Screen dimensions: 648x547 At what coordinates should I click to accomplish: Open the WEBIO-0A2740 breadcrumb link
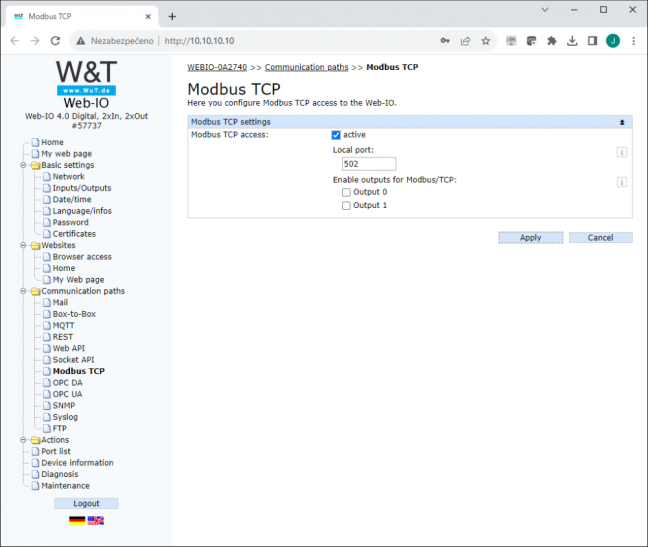(217, 67)
